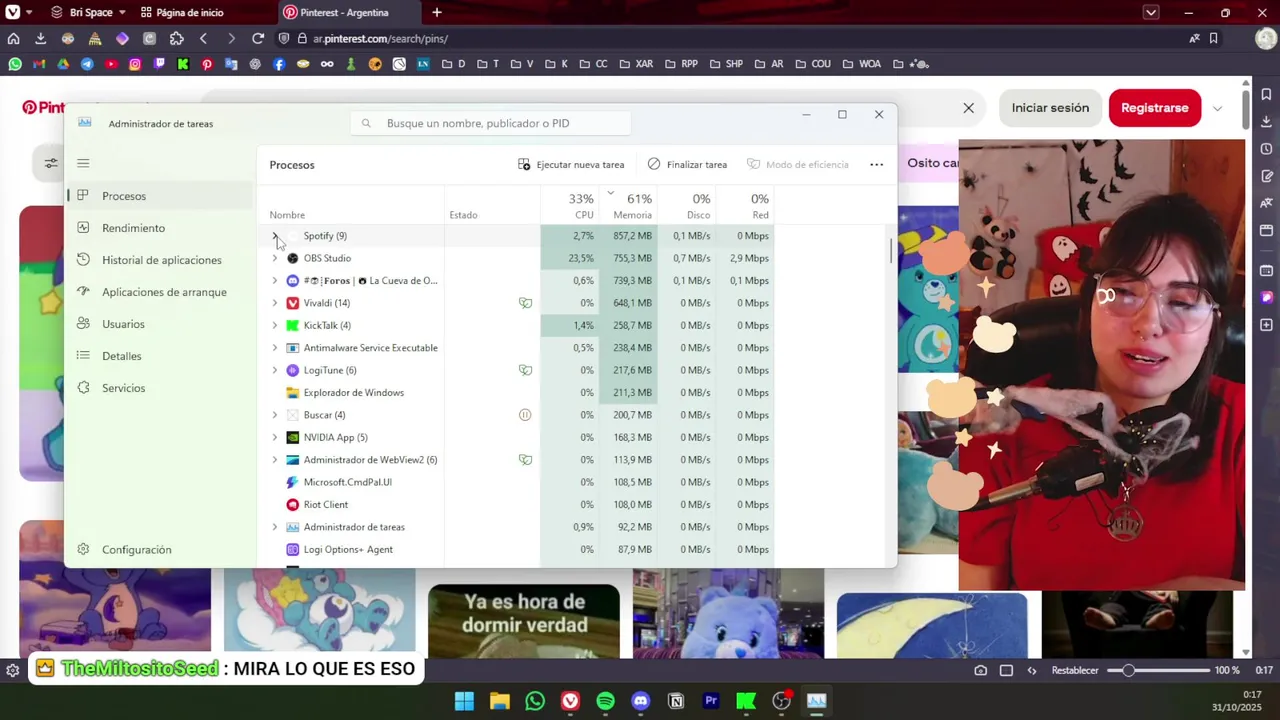Image resolution: width=1280 pixels, height=720 pixels.
Task: Open the Twitch bookmark icon
Action: [x=159, y=64]
